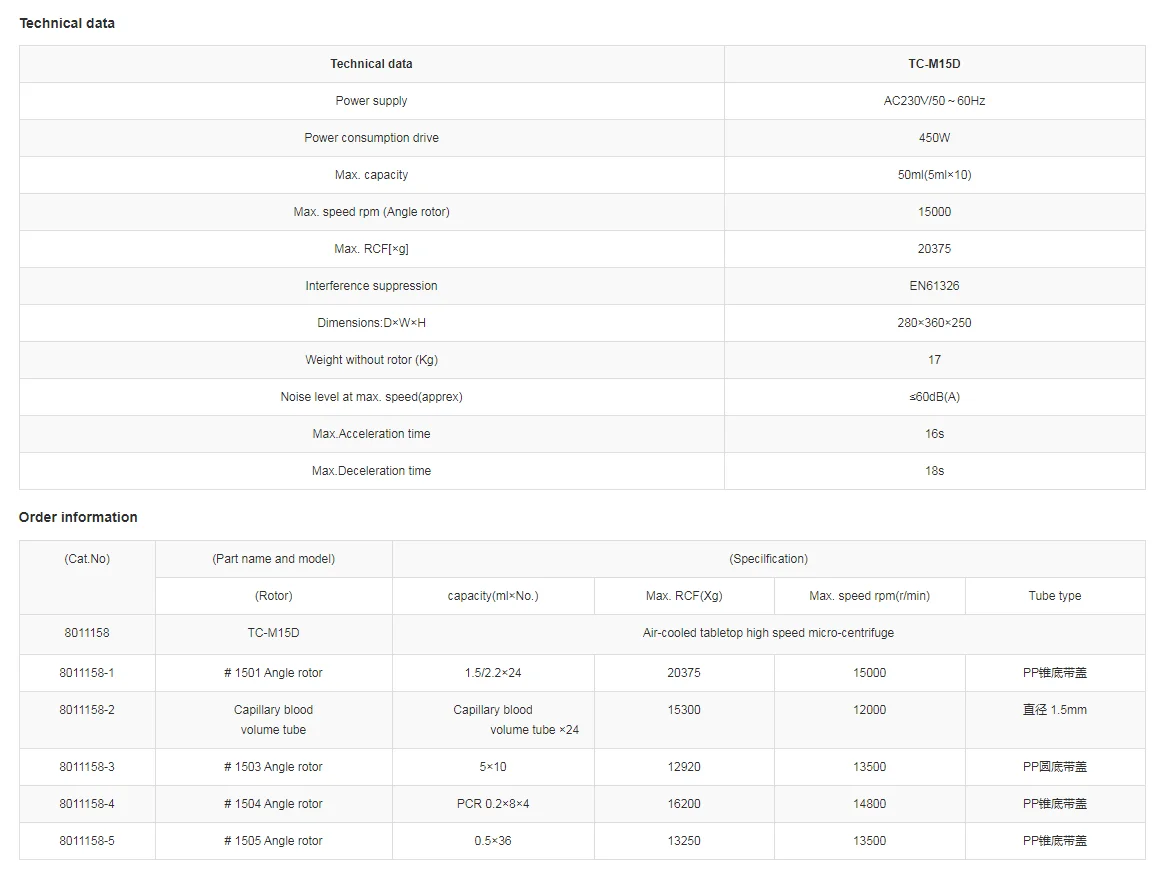Select Air-cooled tabletop high speed micro-centrifuge text
The width and height of the screenshot is (1165, 880).
click(768, 633)
